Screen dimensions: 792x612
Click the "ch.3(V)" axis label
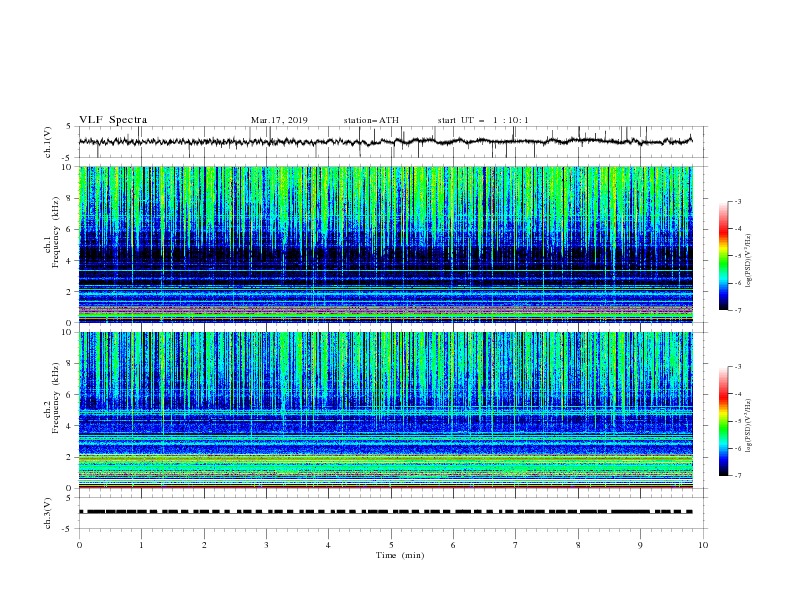click(48, 513)
